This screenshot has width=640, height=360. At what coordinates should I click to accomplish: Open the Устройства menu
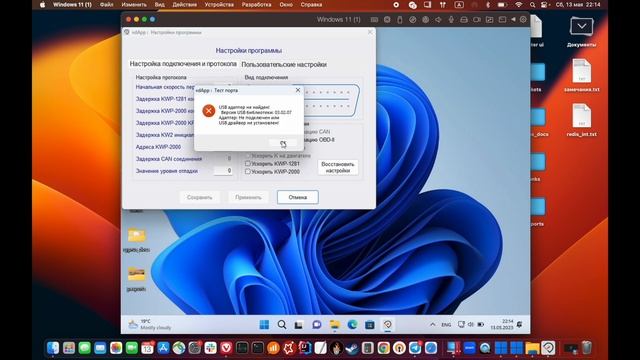point(219,5)
